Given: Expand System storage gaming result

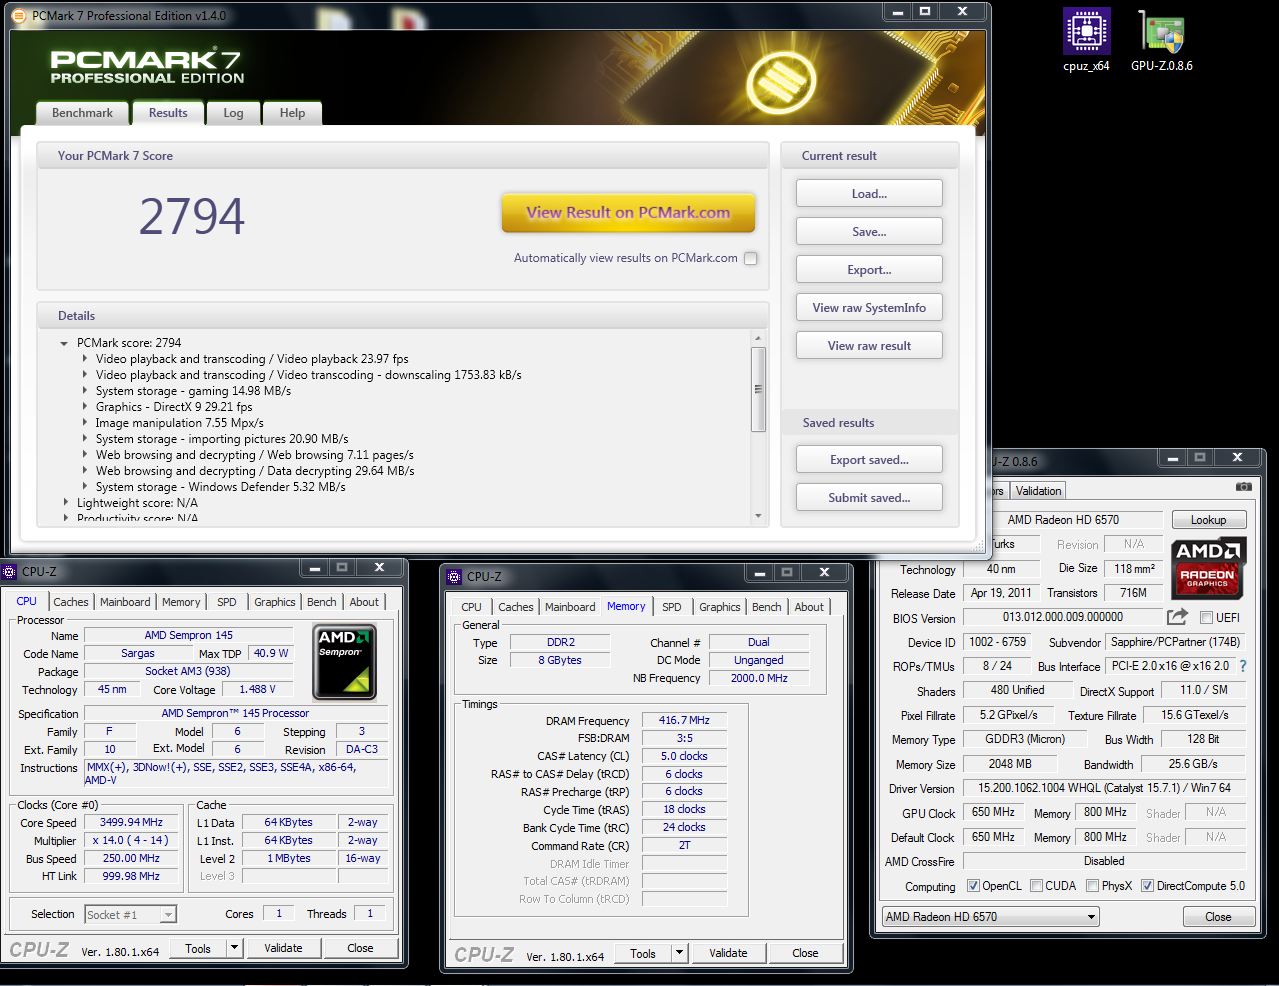Looking at the screenshot, I should (85, 391).
